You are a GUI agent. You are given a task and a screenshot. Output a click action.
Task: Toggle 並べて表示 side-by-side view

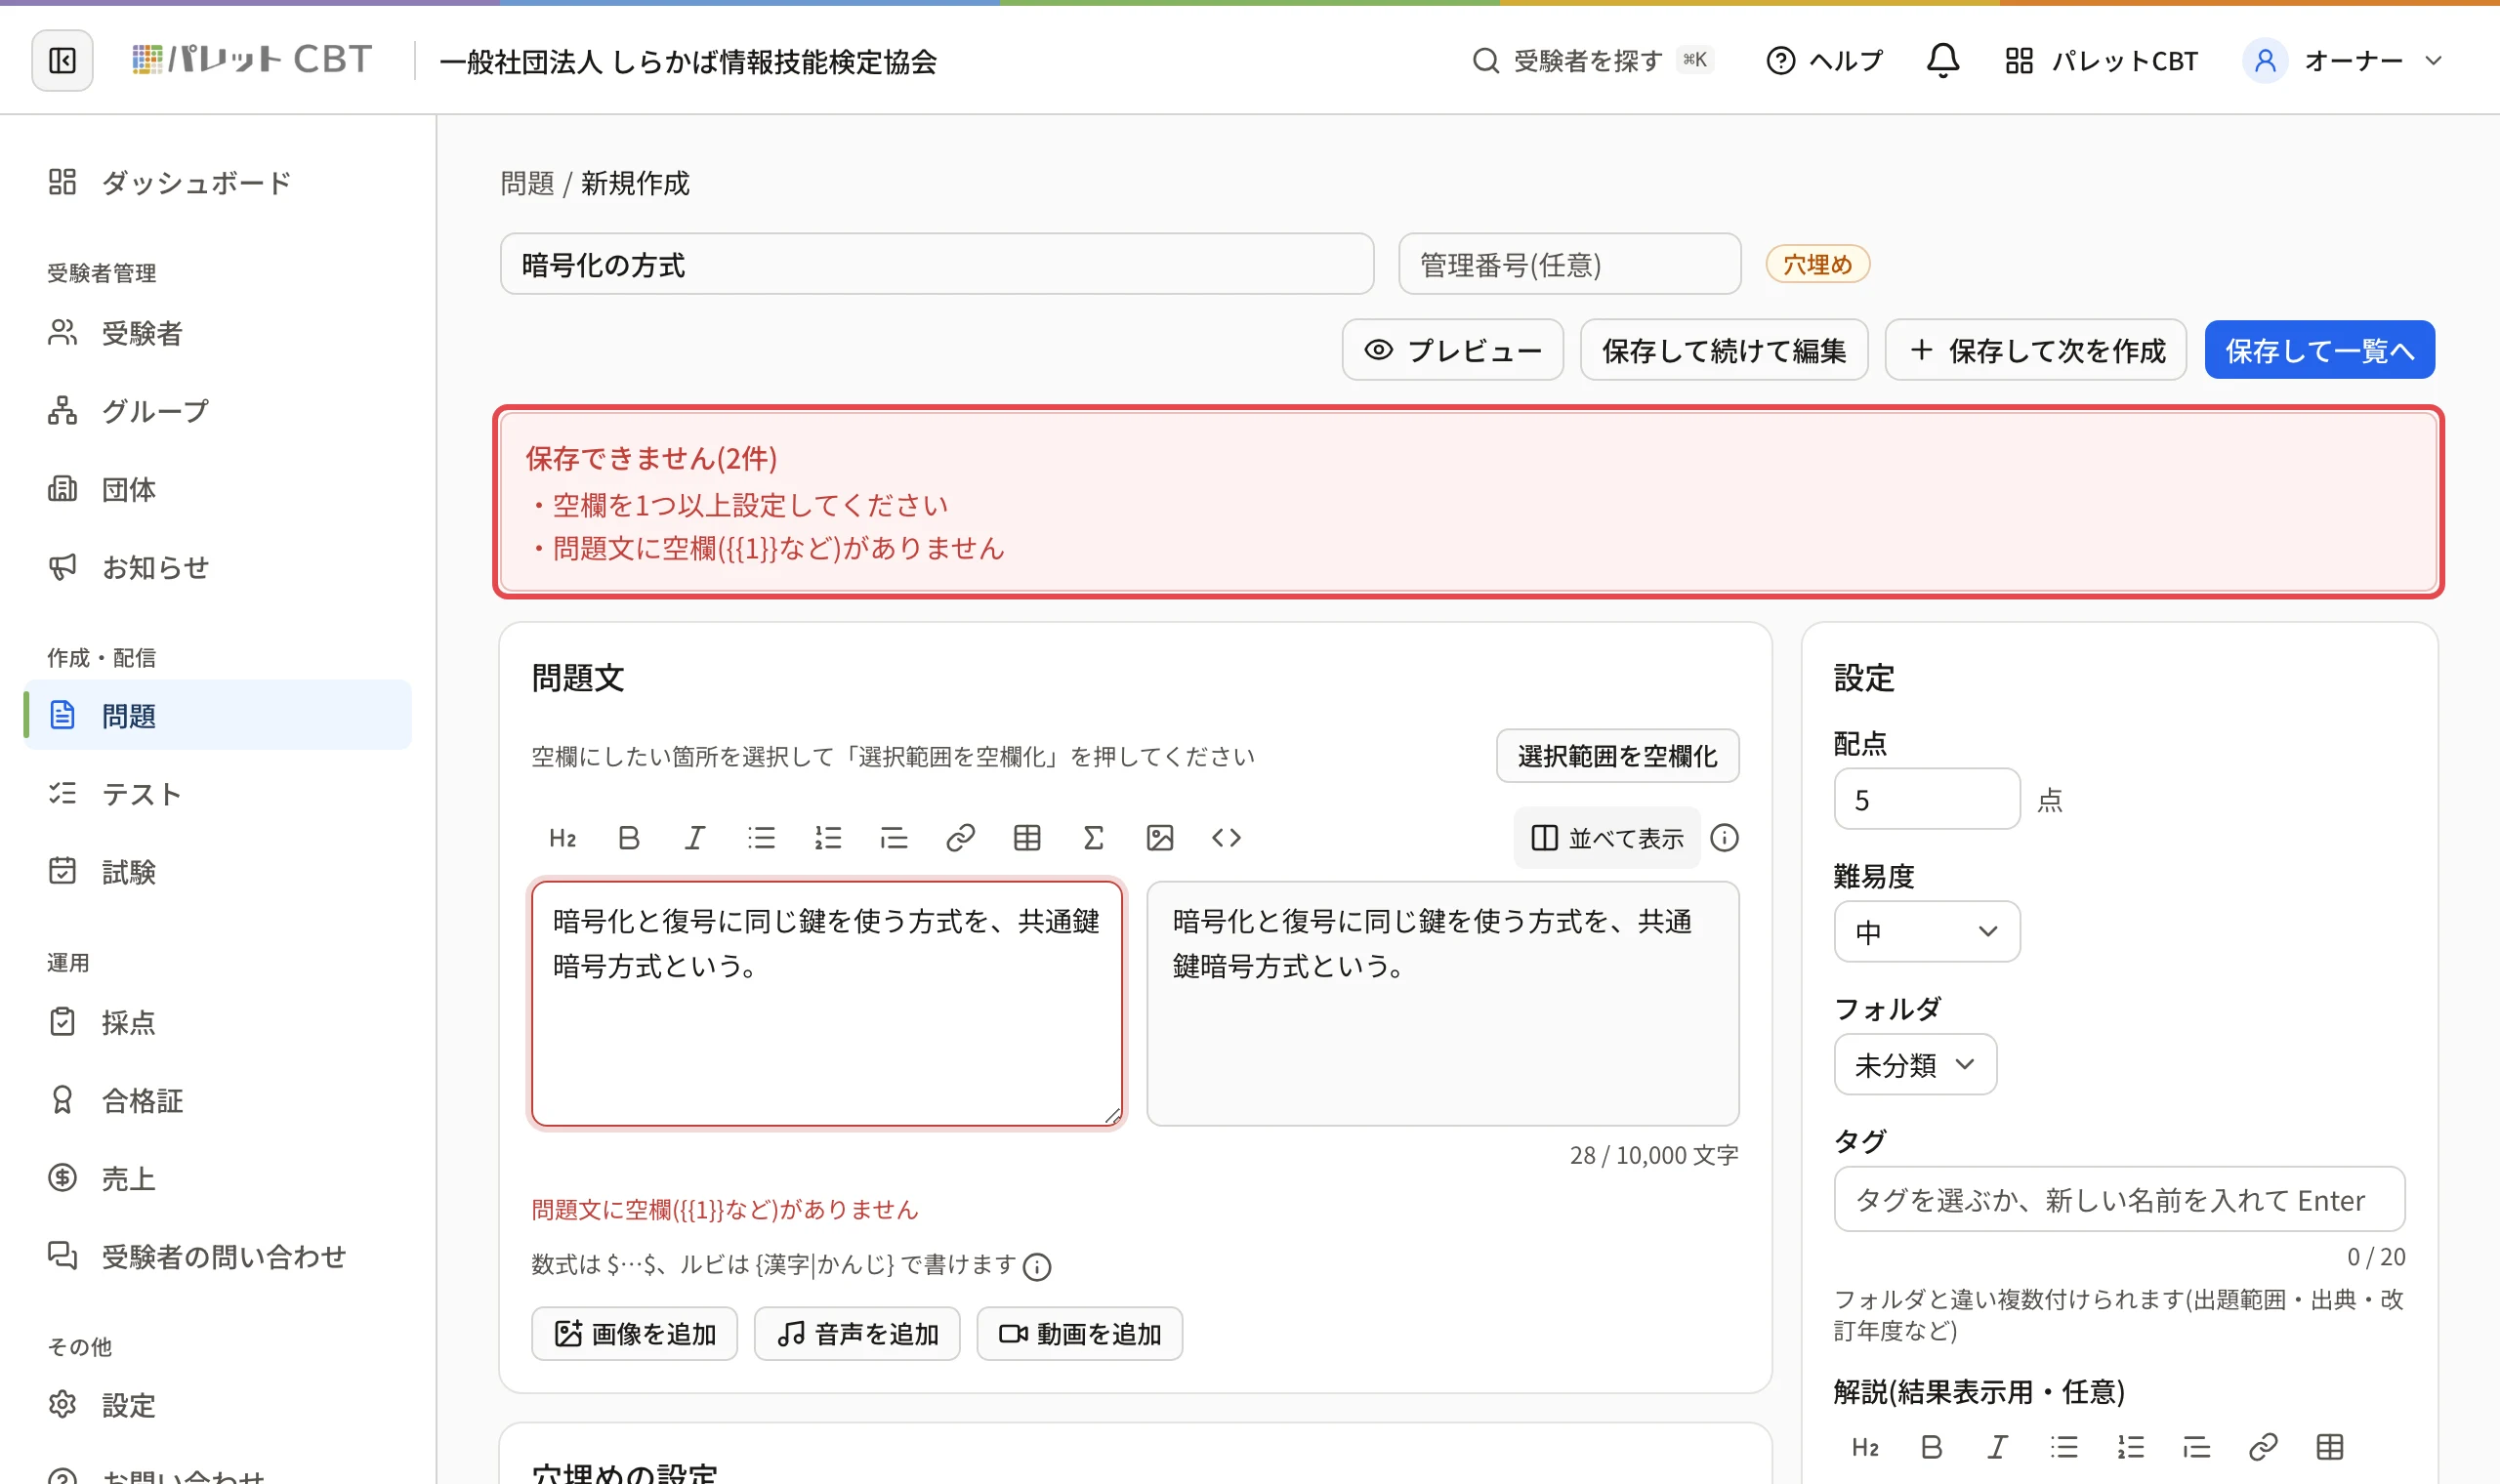coord(1606,837)
